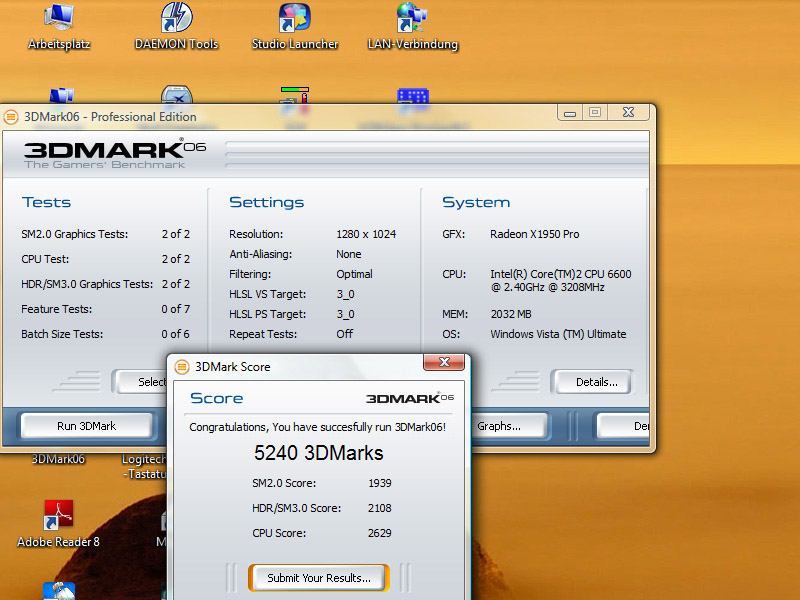This screenshot has width=800, height=600.
Task: Open the Studio Launcher shortcut
Action: (x=295, y=26)
